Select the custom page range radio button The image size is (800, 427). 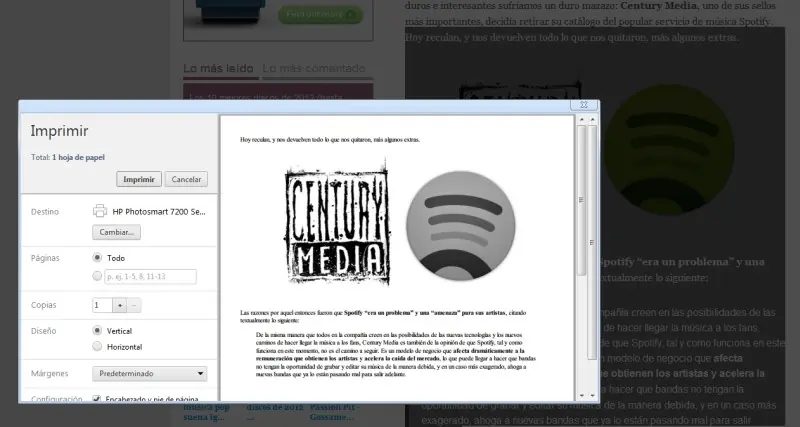click(x=97, y=276)
